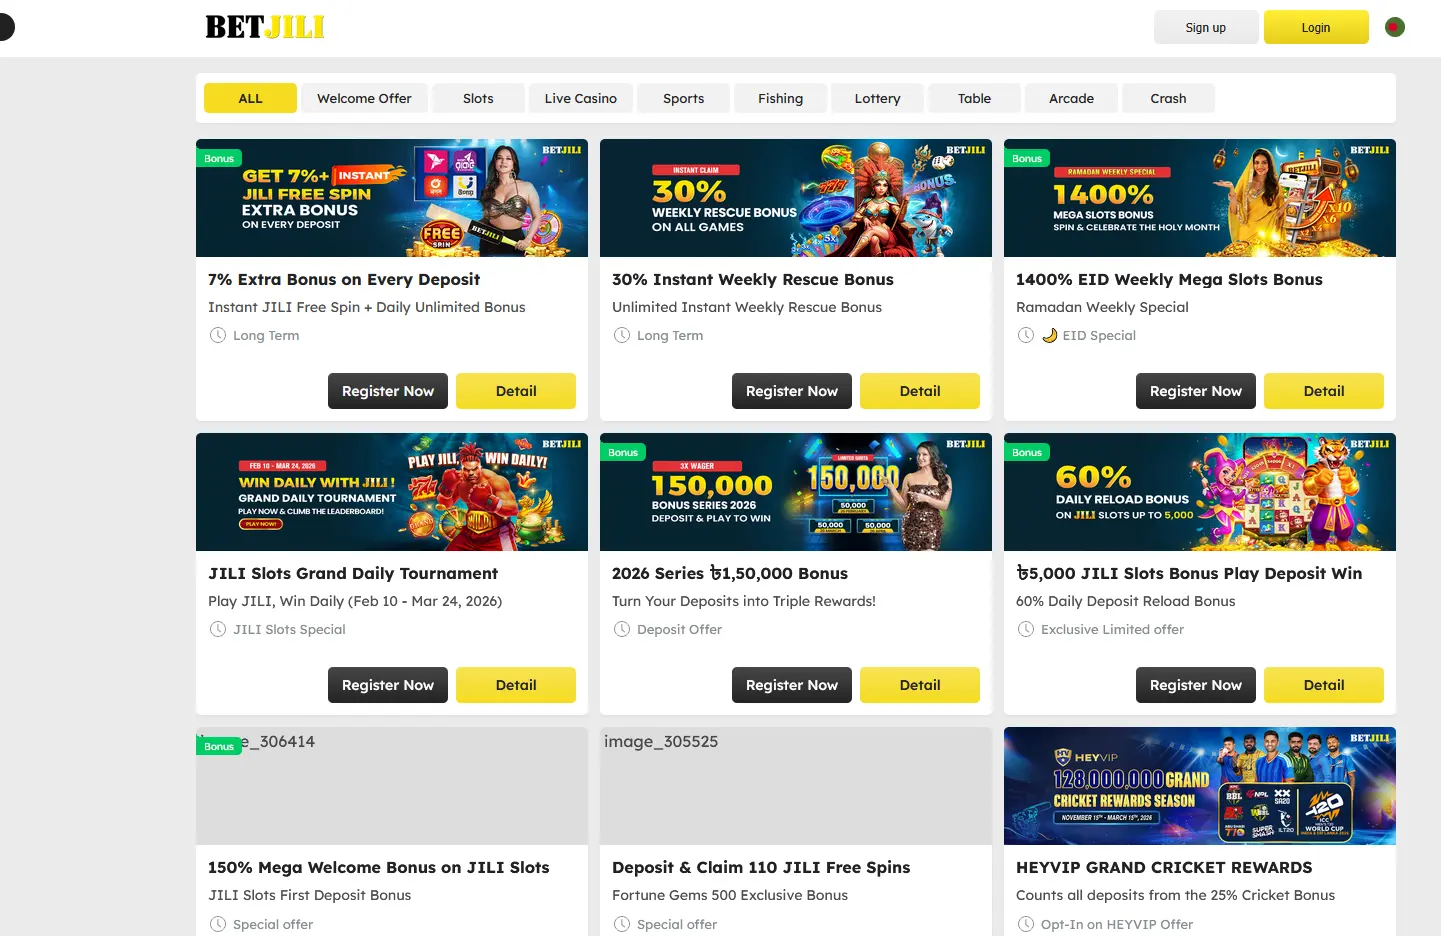The width and height of the screenshot is (1441, 936).
Task: Filter promotions by Fishing
Action: pyautogui.click(x=780, y=98)
